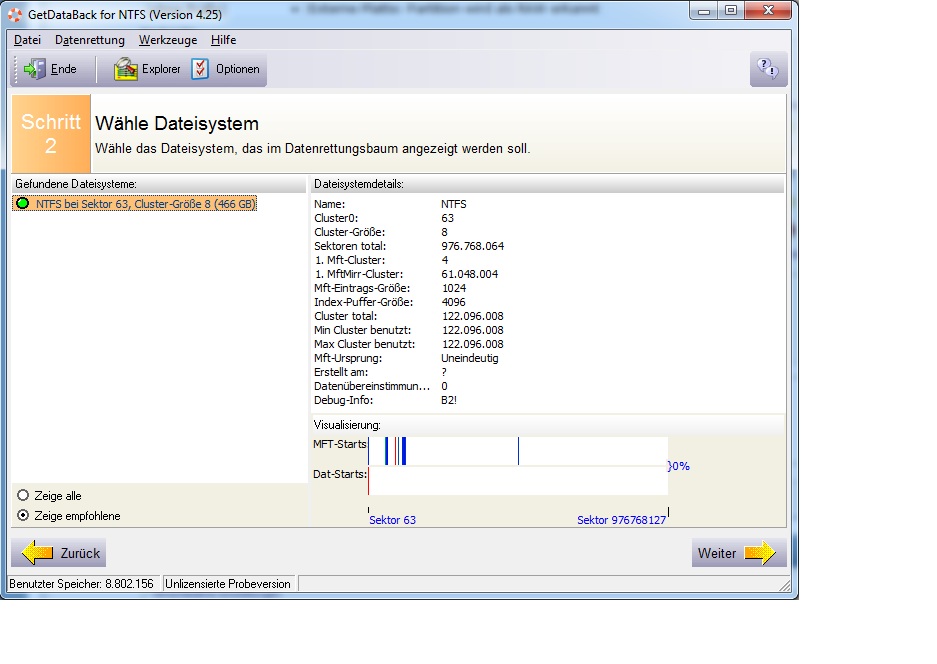This screenshot has height=664, width=937.
Task: Click the Mft-Eintrags-Größe value 1024
Action: (454, 288)
